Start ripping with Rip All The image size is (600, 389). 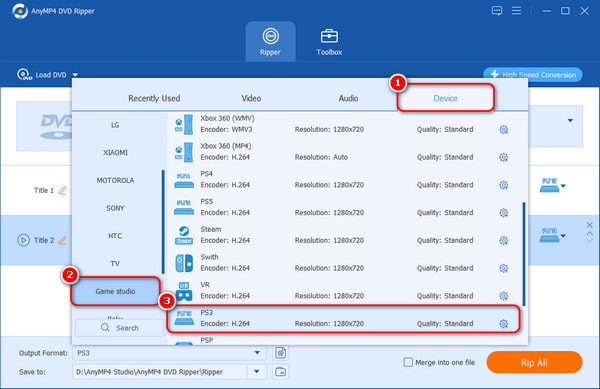534,362
